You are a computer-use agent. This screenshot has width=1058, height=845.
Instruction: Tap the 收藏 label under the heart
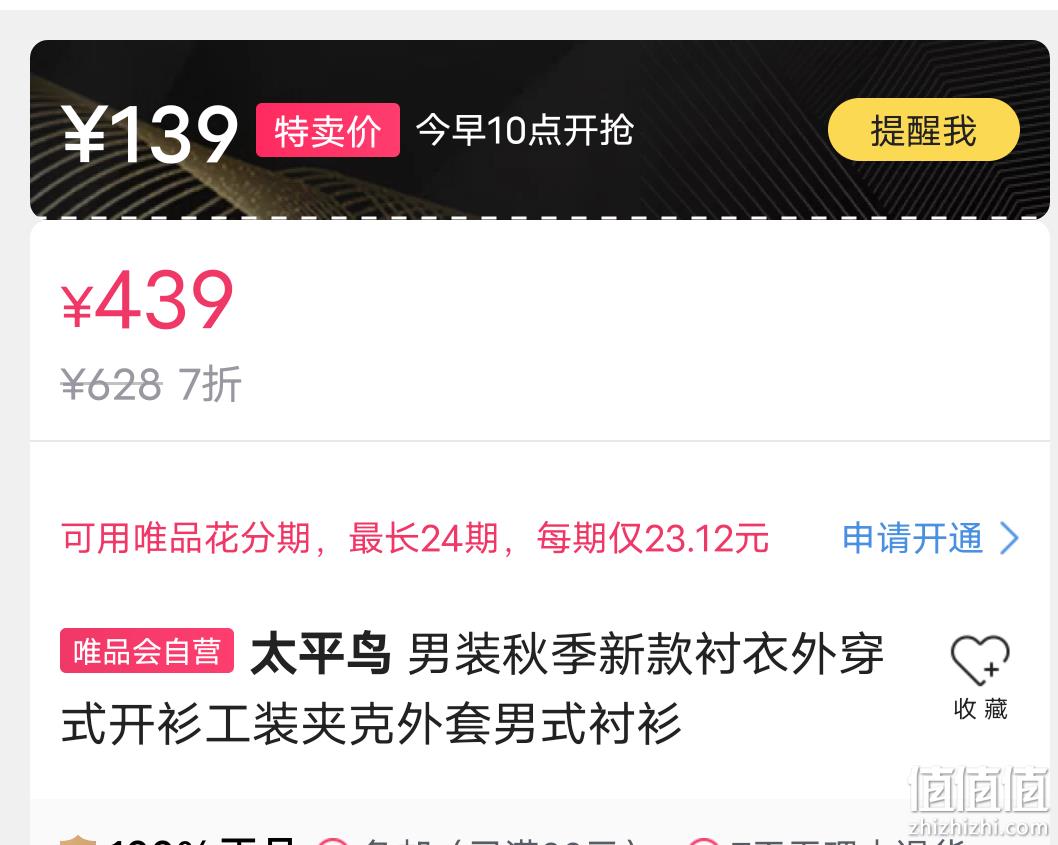(x=980, y=709)
